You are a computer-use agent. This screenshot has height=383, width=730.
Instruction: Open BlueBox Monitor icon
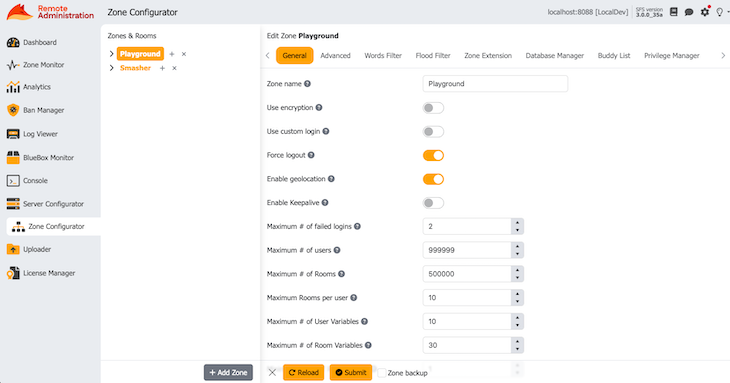point(13,157)
